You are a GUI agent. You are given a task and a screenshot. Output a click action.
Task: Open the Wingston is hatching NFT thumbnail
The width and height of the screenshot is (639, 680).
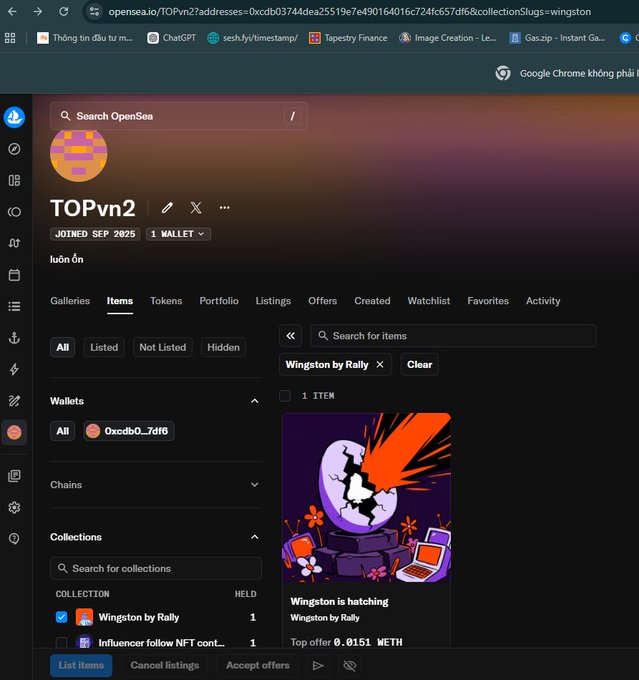367,498
